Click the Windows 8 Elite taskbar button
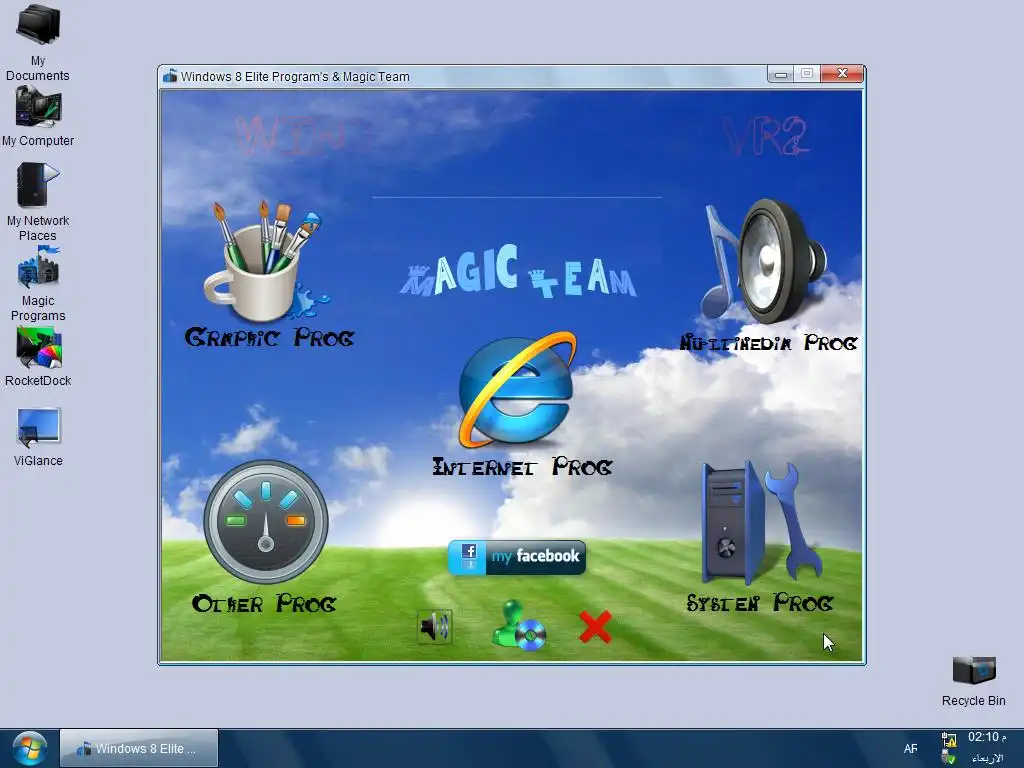 (138, 748)
